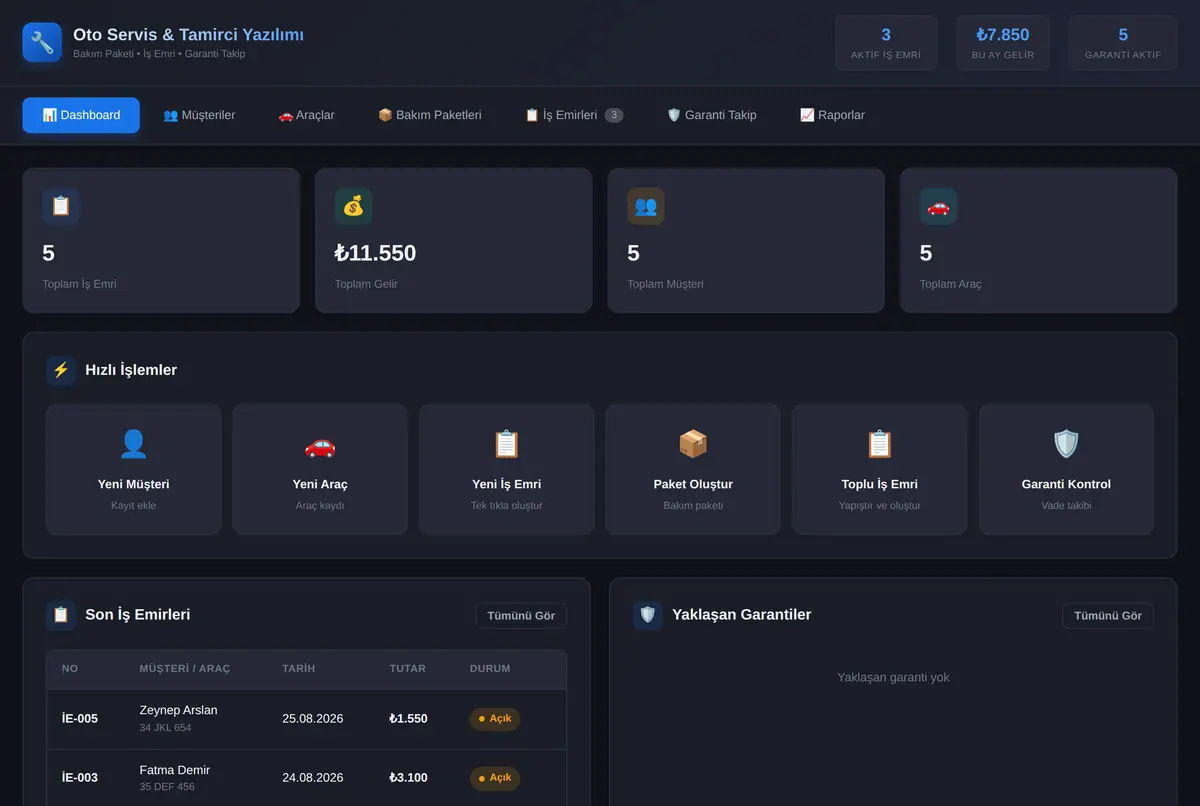1200x806 pixels.
Task: Click Tümünü Gör in Yaklaşan Garantiler
Action: (x=1108, y=616)
